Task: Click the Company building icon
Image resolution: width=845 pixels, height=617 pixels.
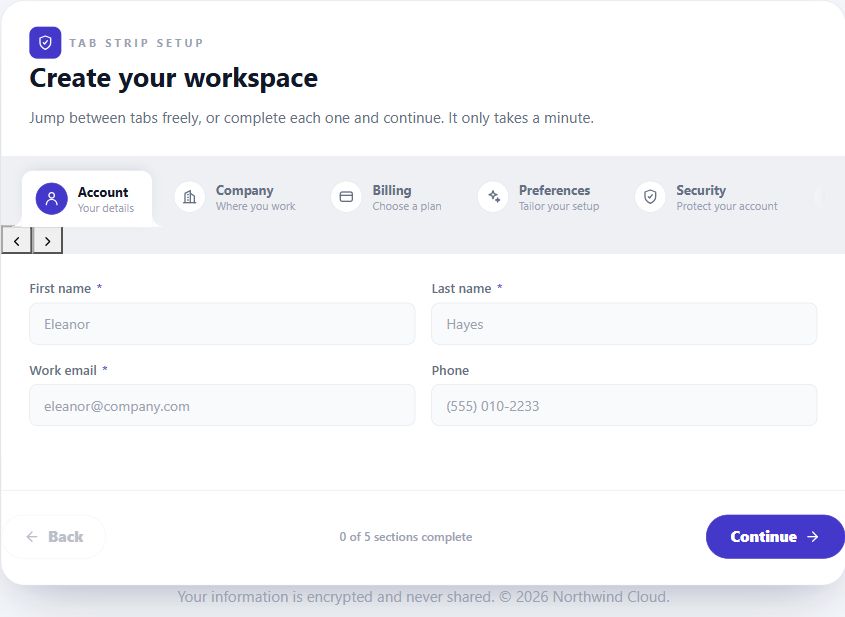Action: point(190,197)
